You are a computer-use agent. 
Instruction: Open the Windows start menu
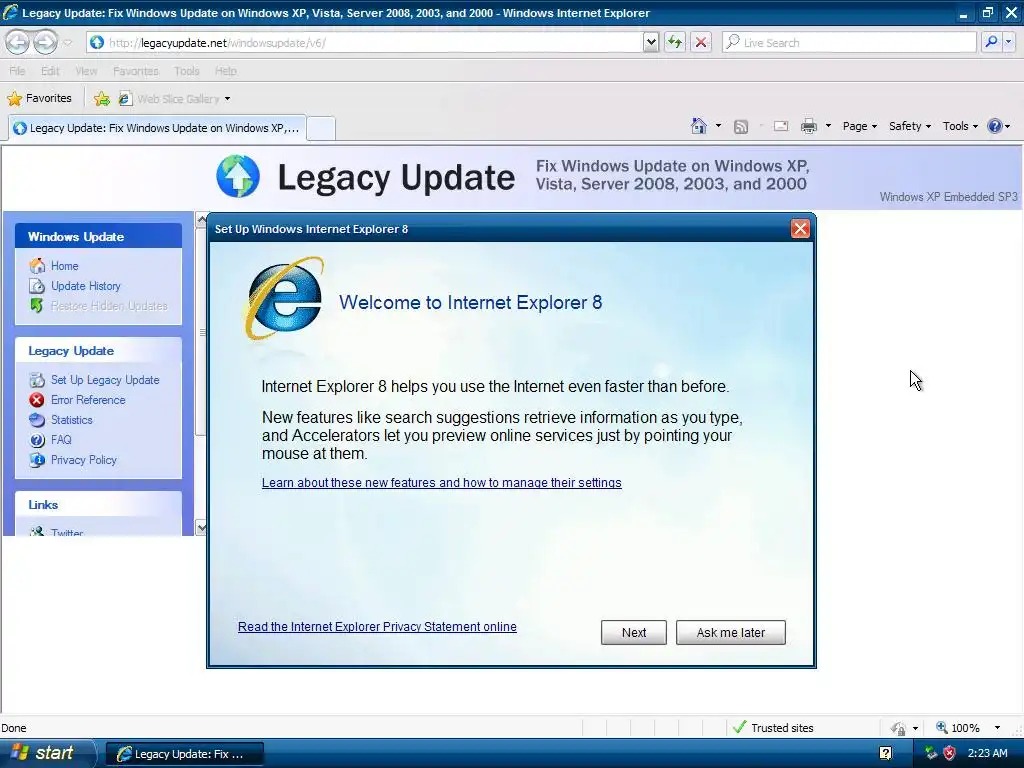click(47, 753)
